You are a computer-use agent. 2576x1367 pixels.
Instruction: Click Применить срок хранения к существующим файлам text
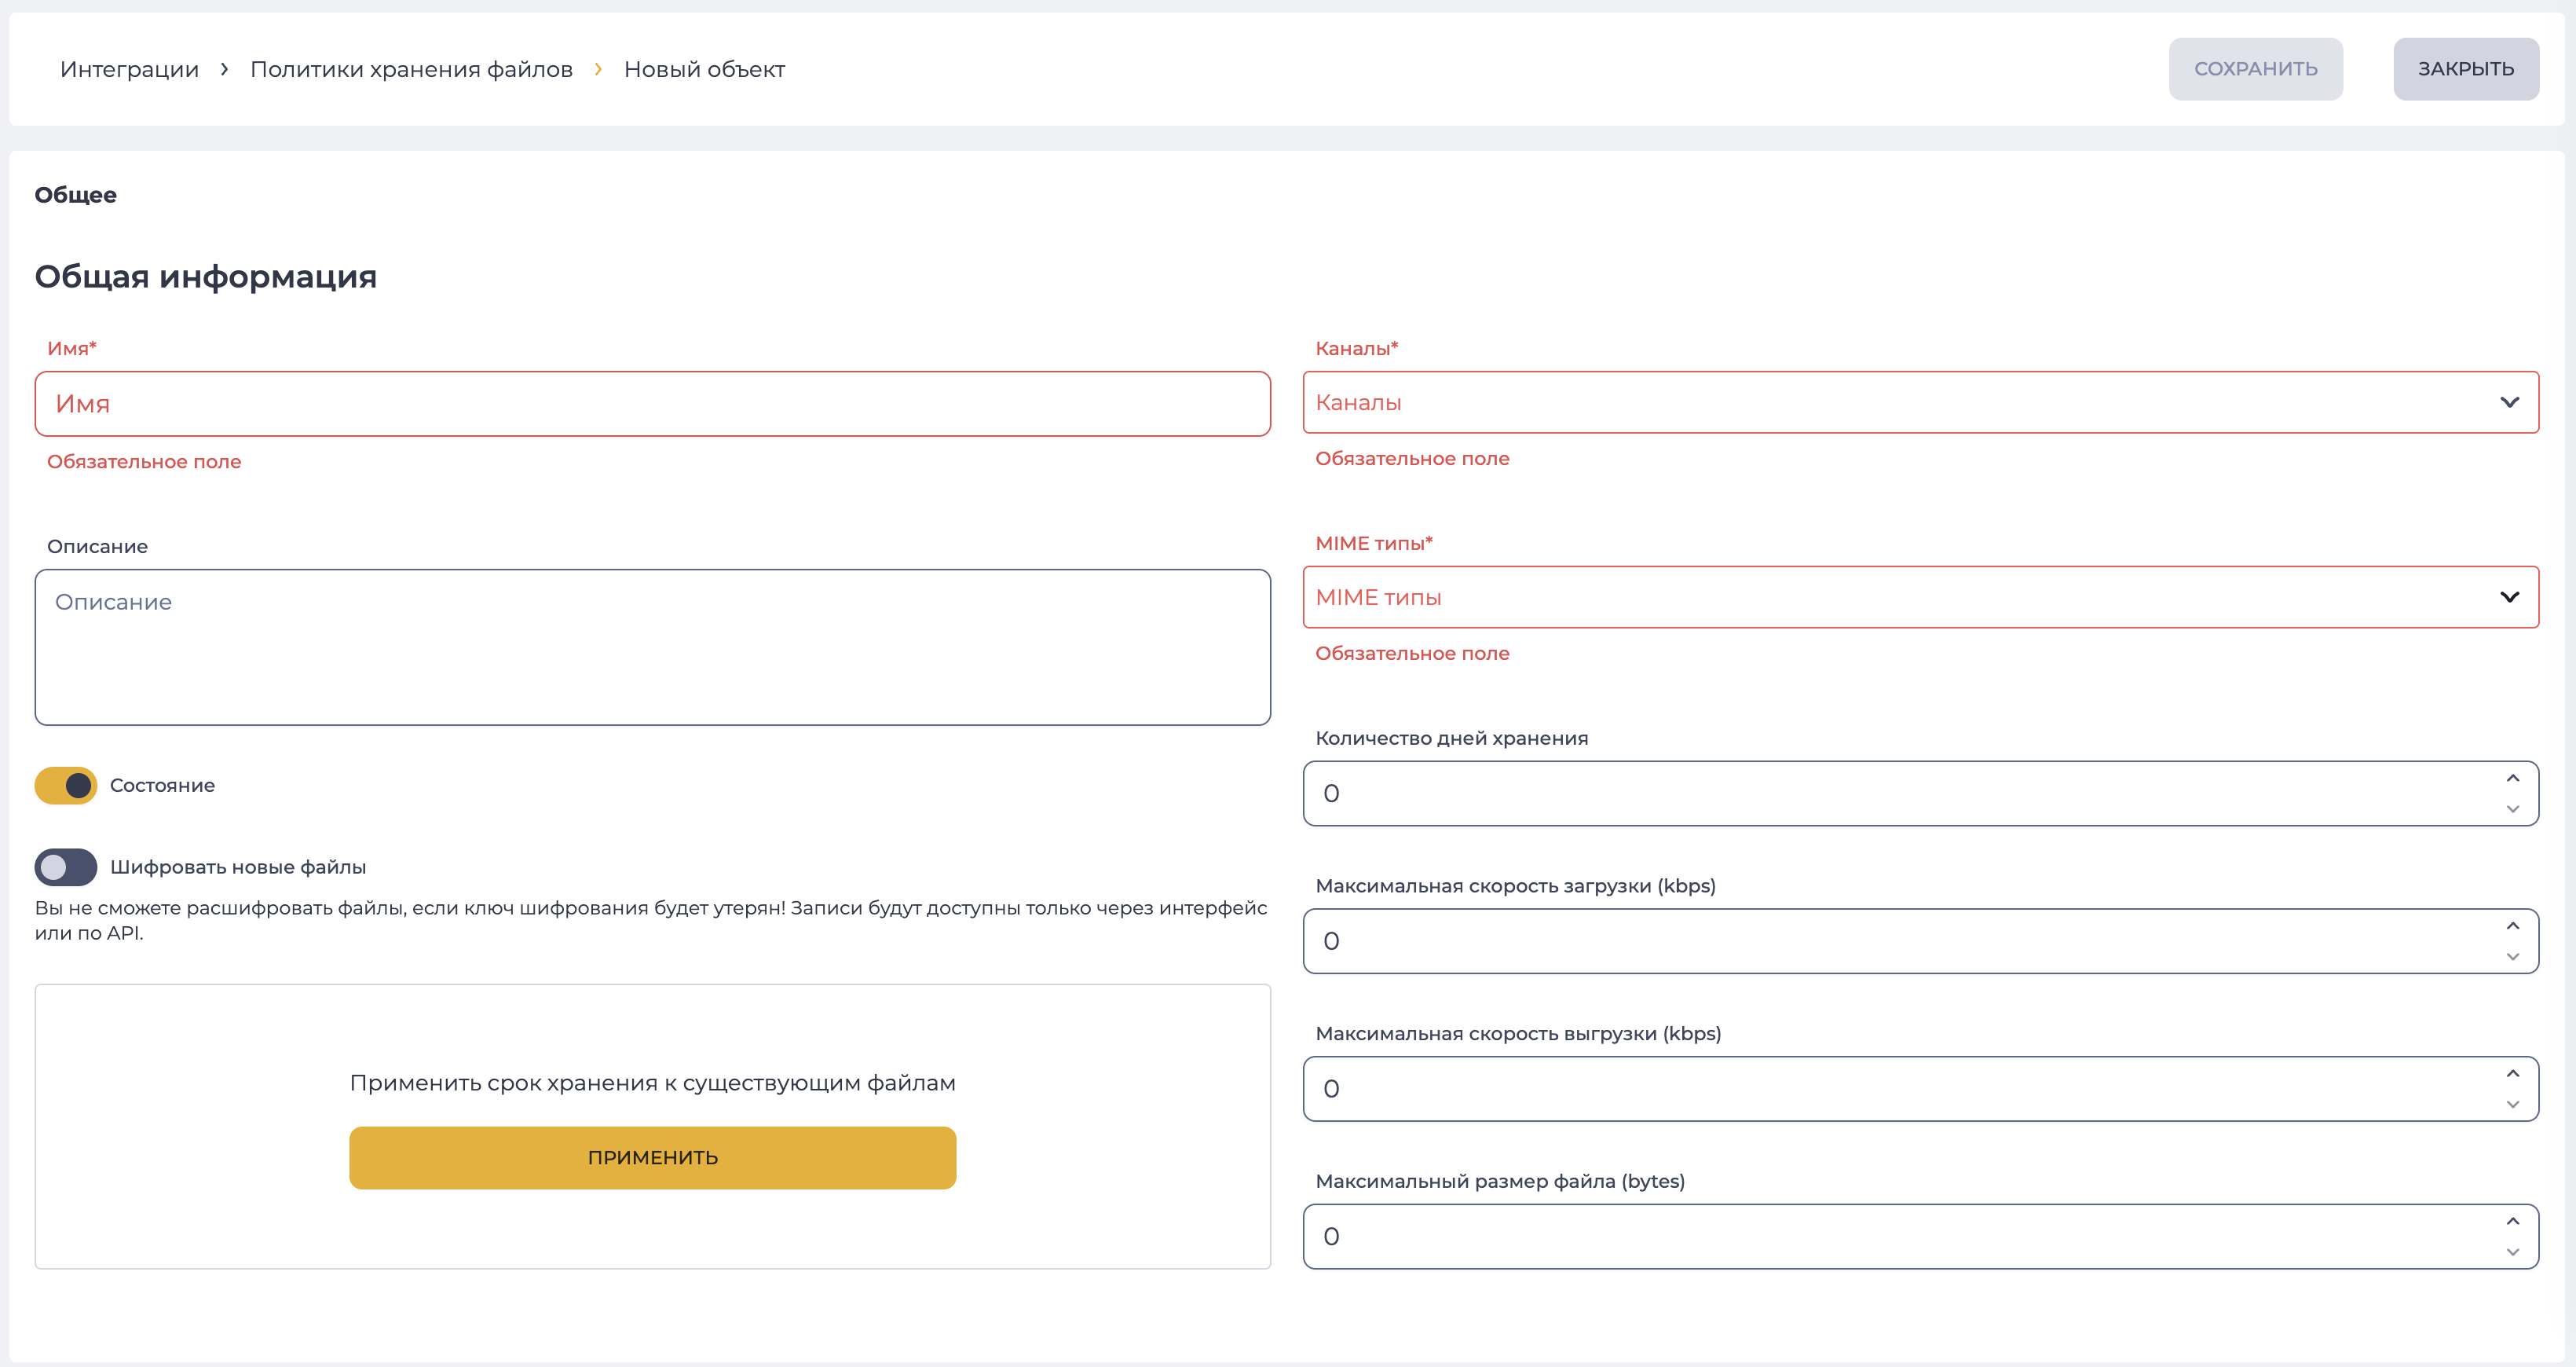point(652,1083)
